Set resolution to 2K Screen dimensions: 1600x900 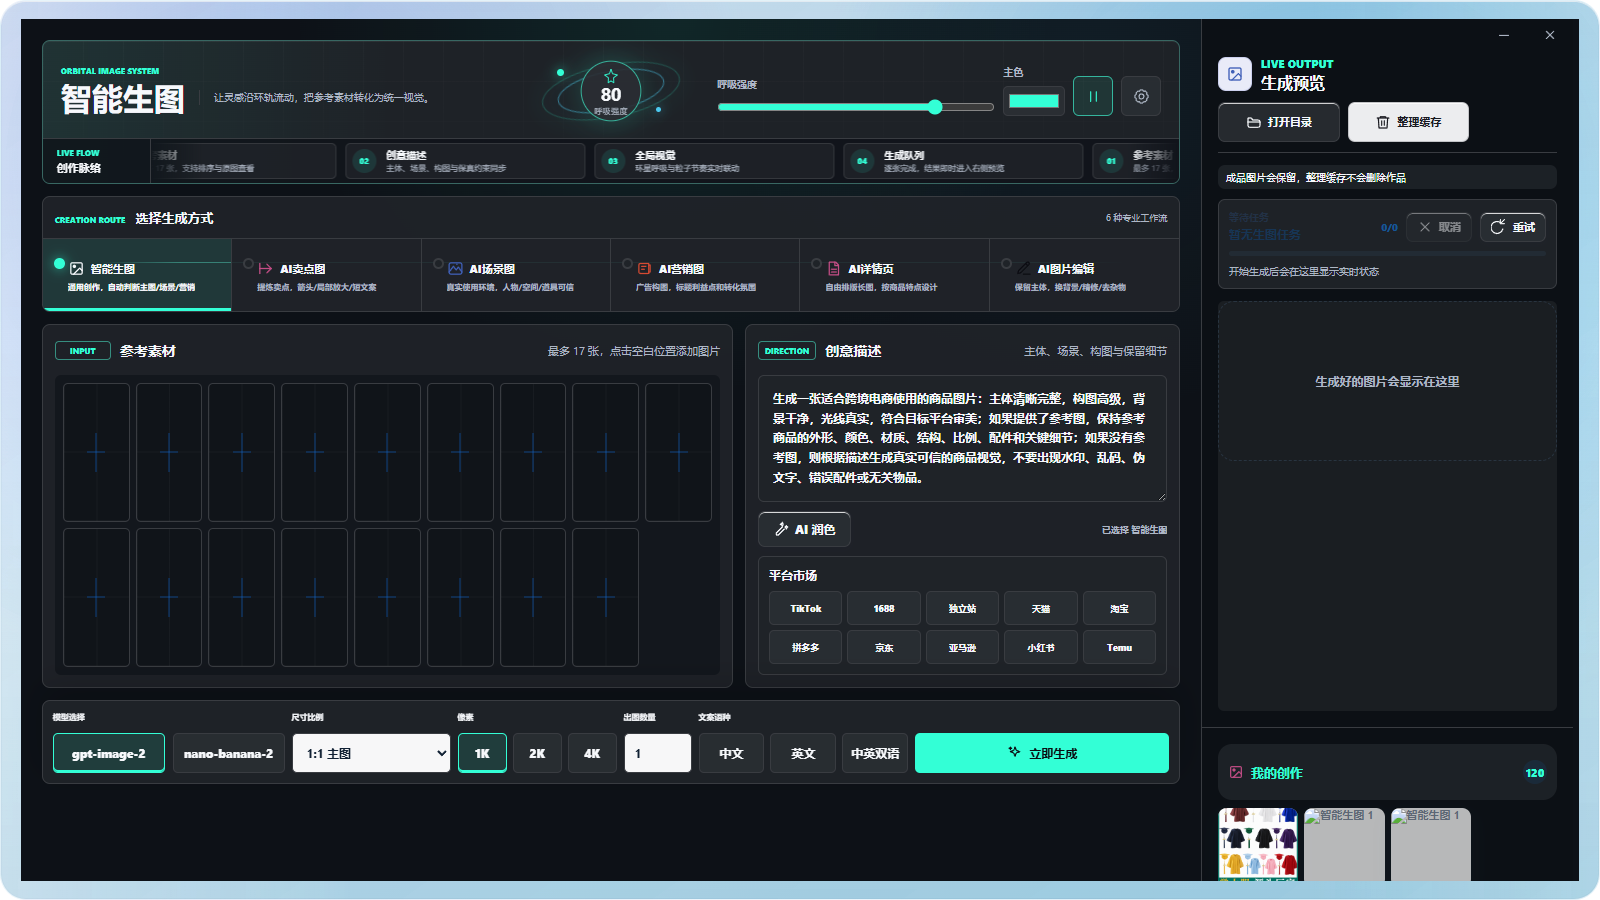click(x=537, y=753)
